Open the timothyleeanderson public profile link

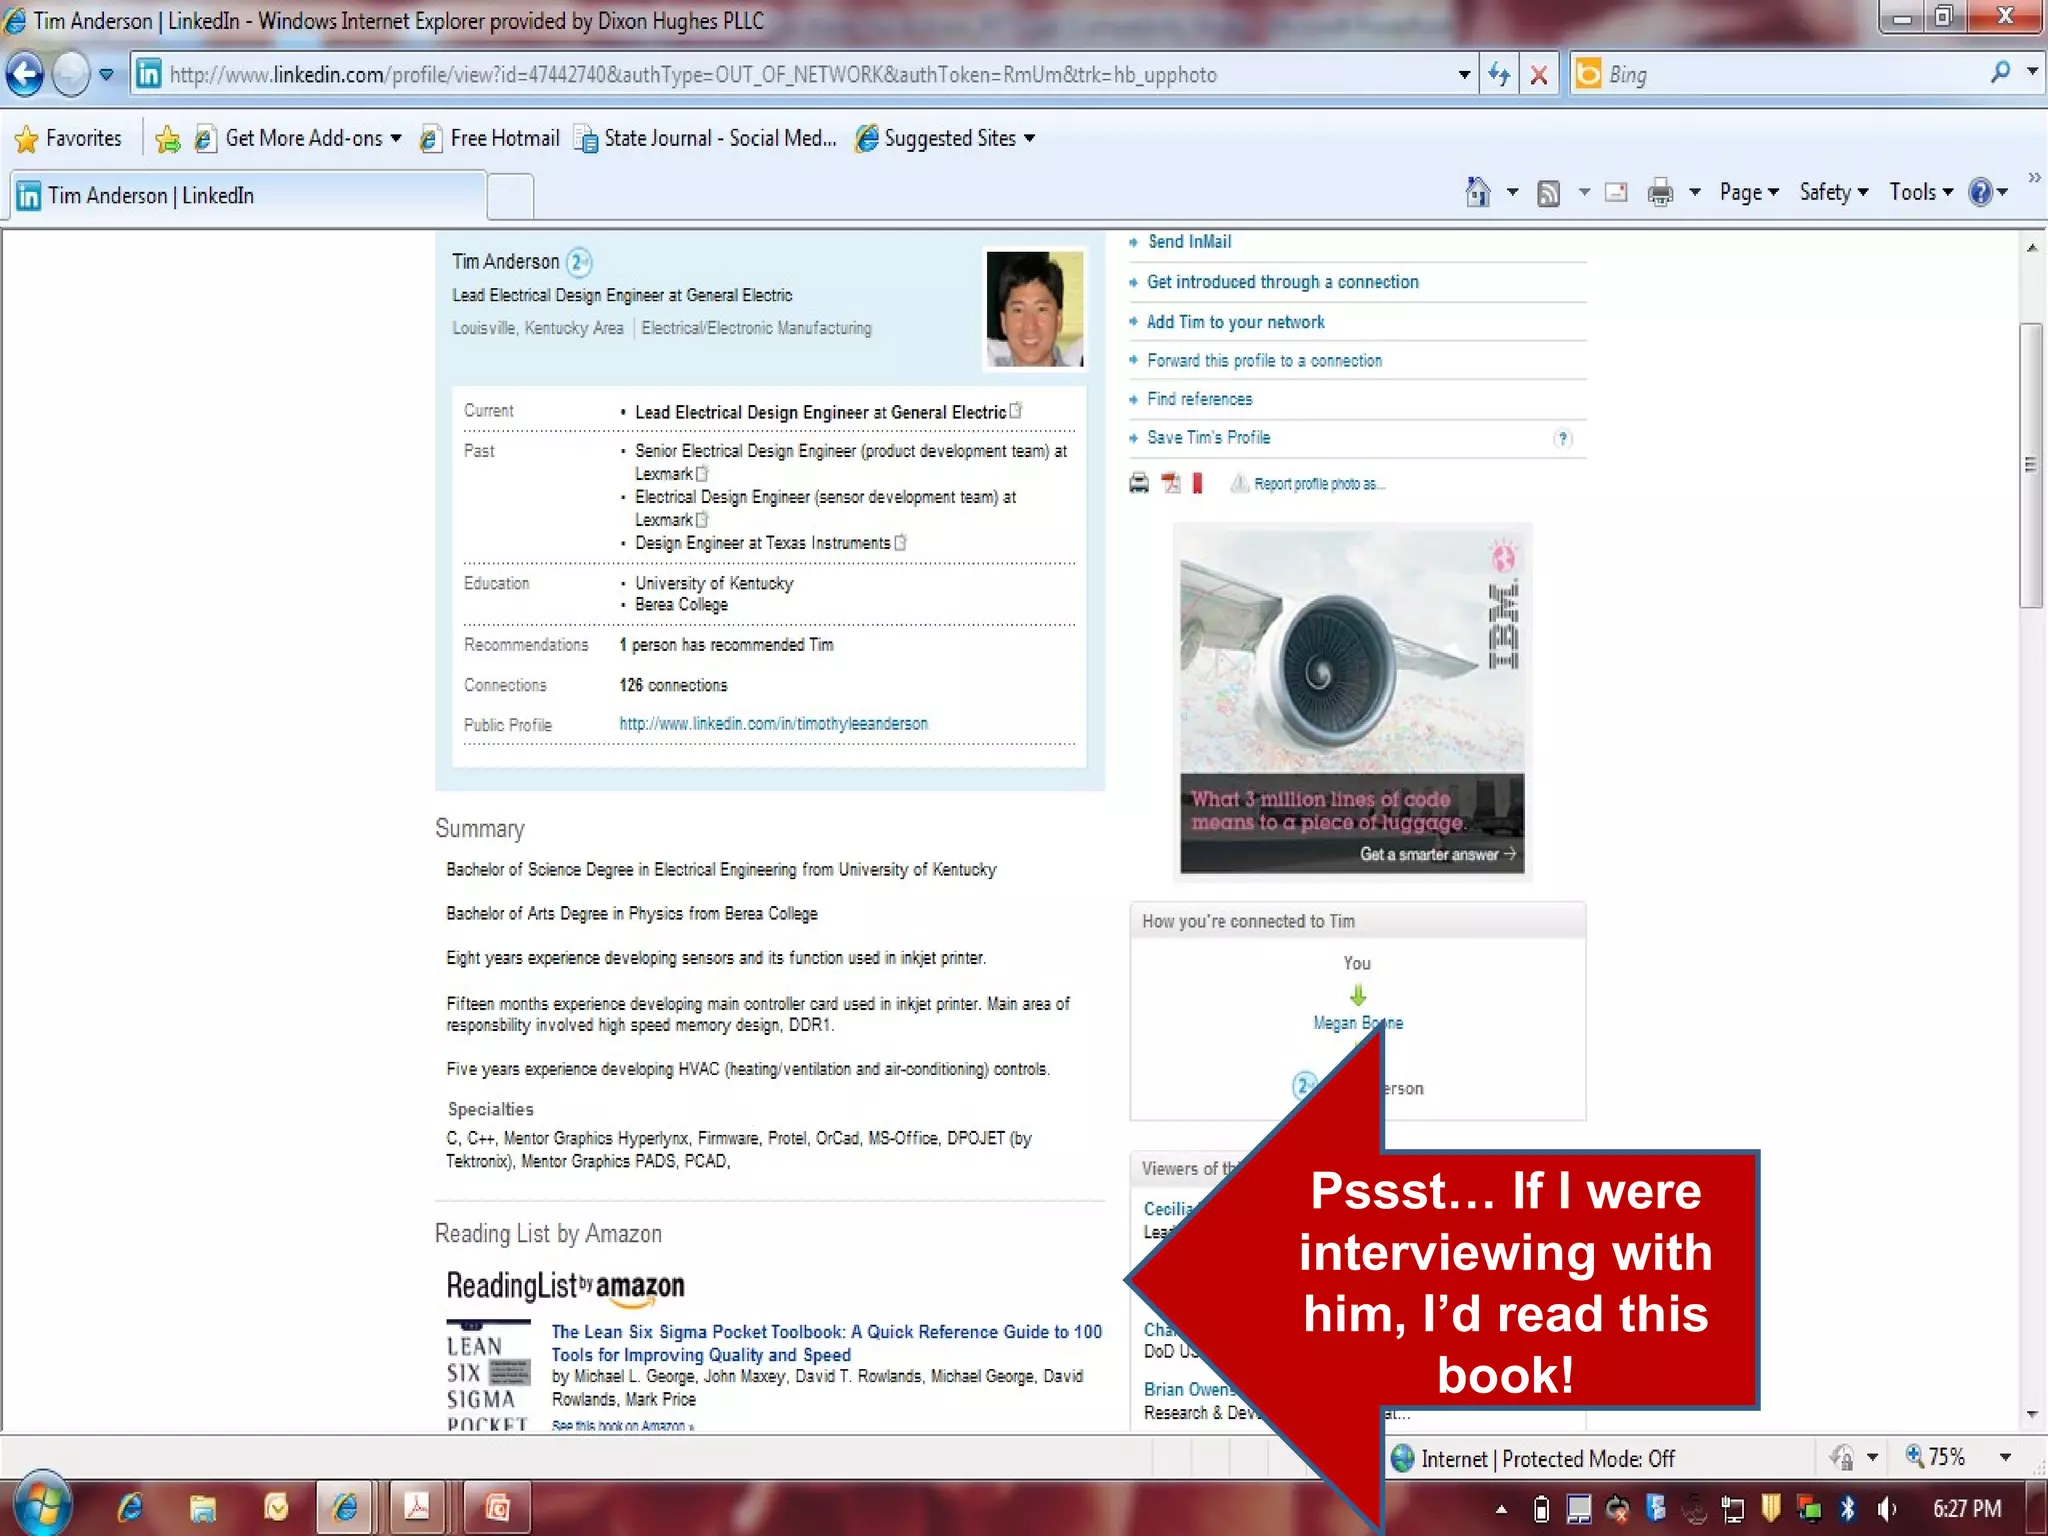[x=773, y=723]
